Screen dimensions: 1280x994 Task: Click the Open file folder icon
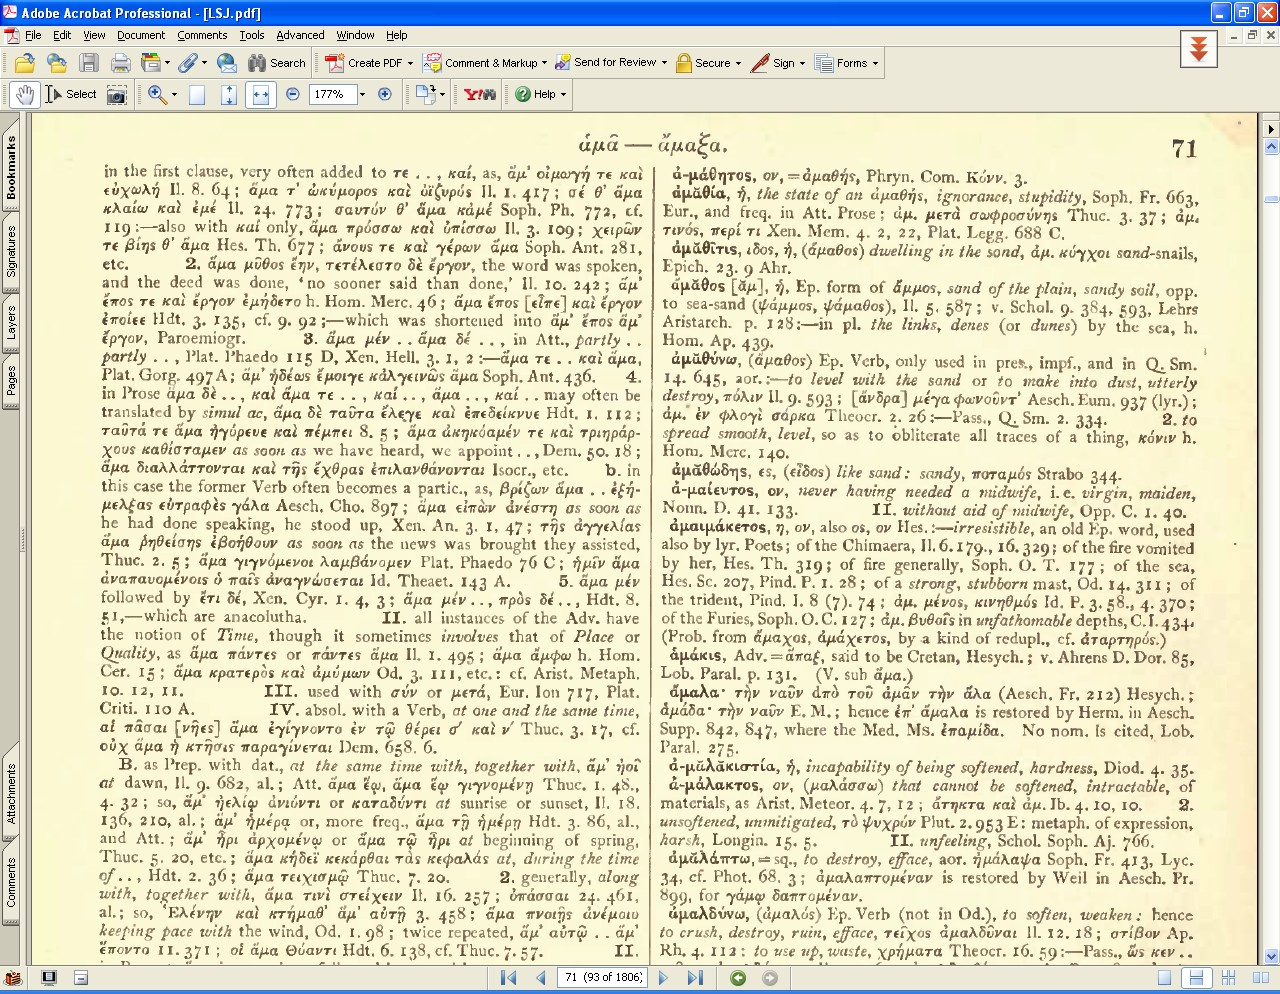coord(24,63)
